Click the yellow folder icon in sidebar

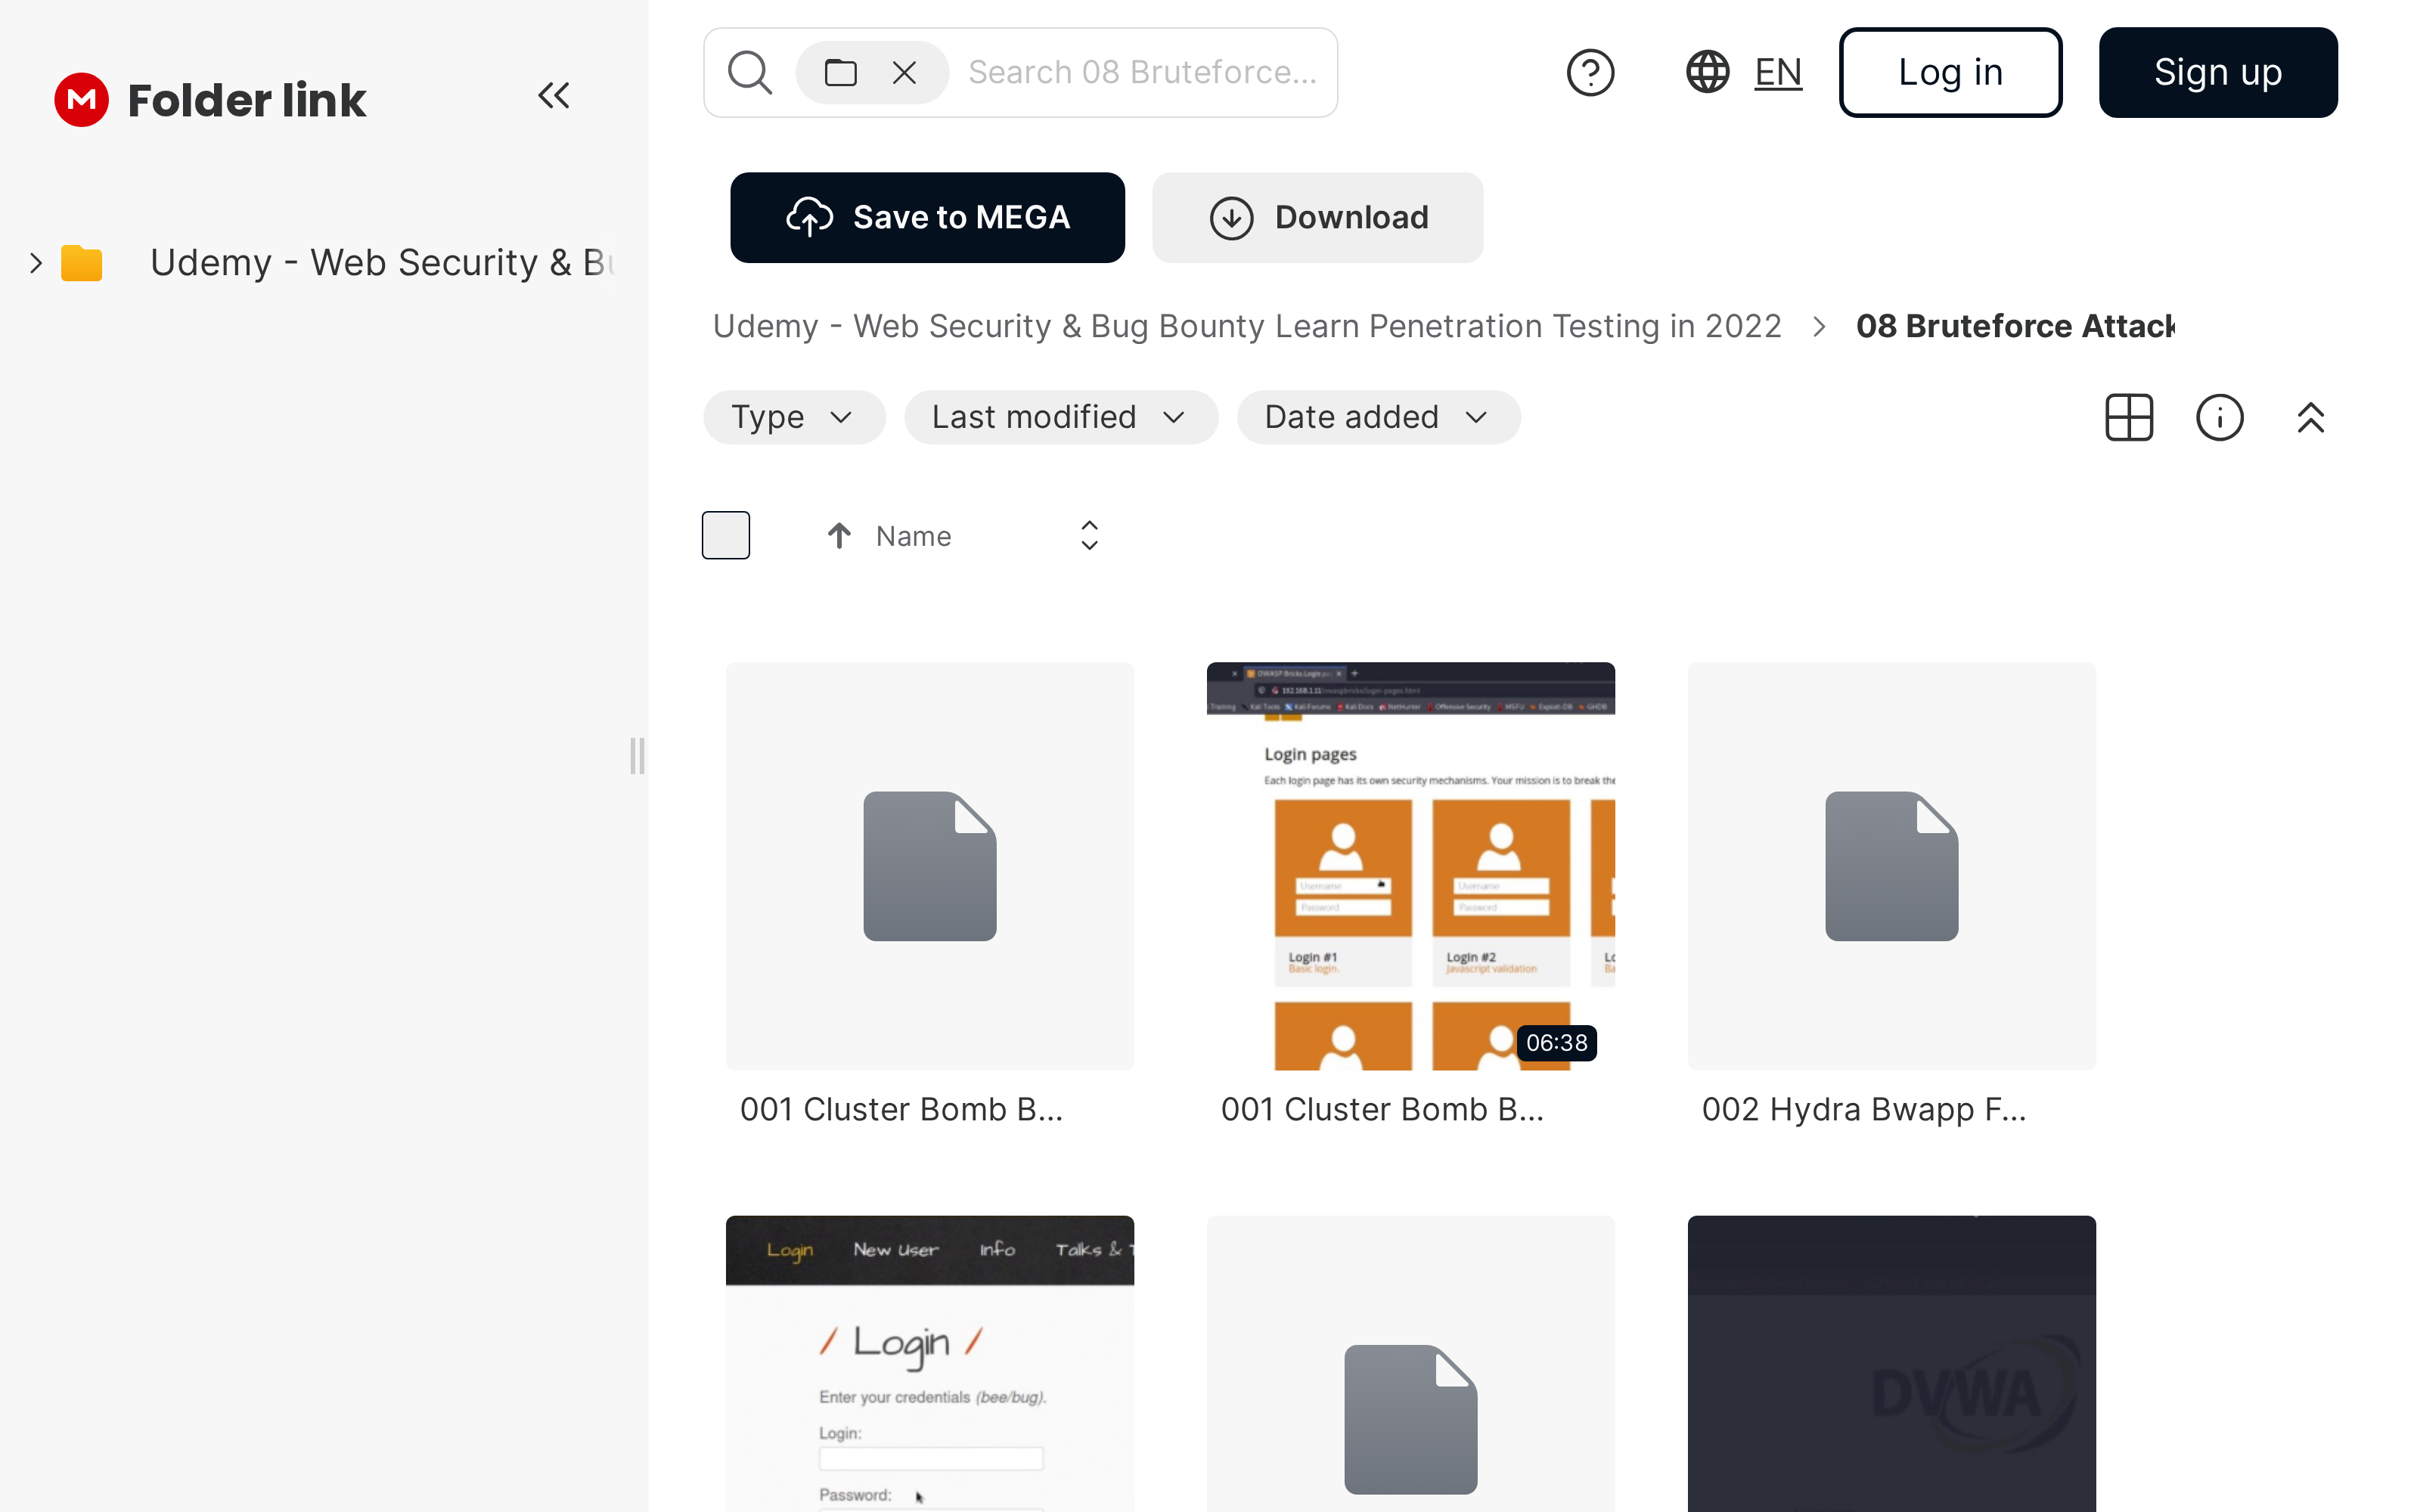tap(82, 263)
